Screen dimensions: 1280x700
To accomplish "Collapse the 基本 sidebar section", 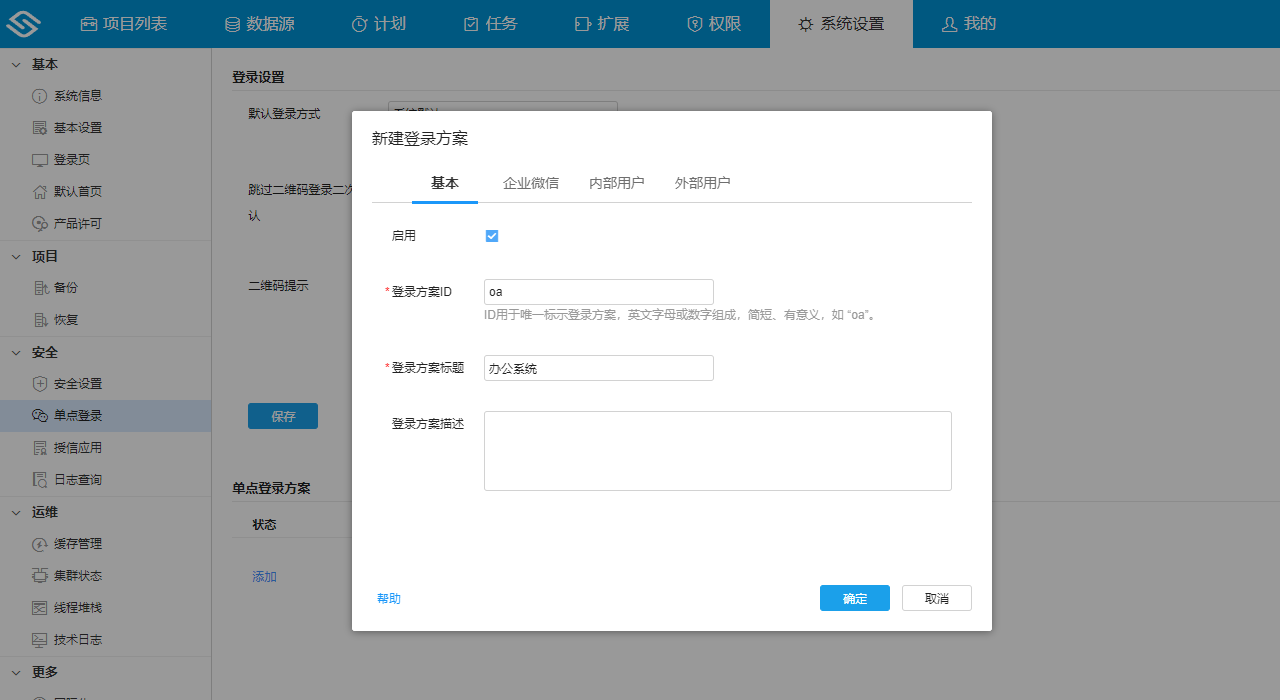I will (14, 63).
